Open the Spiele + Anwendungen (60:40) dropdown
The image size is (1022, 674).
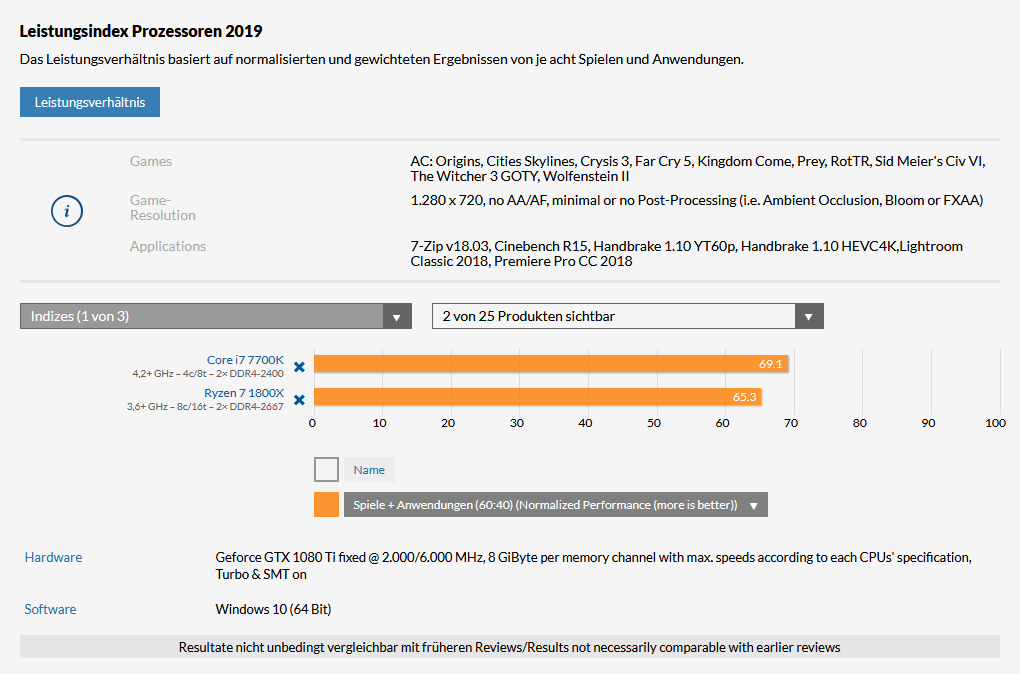[556, 505]
